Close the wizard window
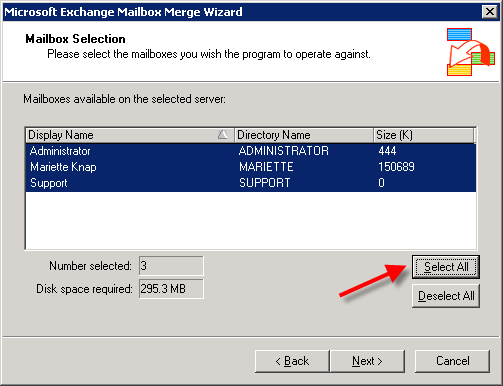503x386 pixels. [x=490, y=12]
